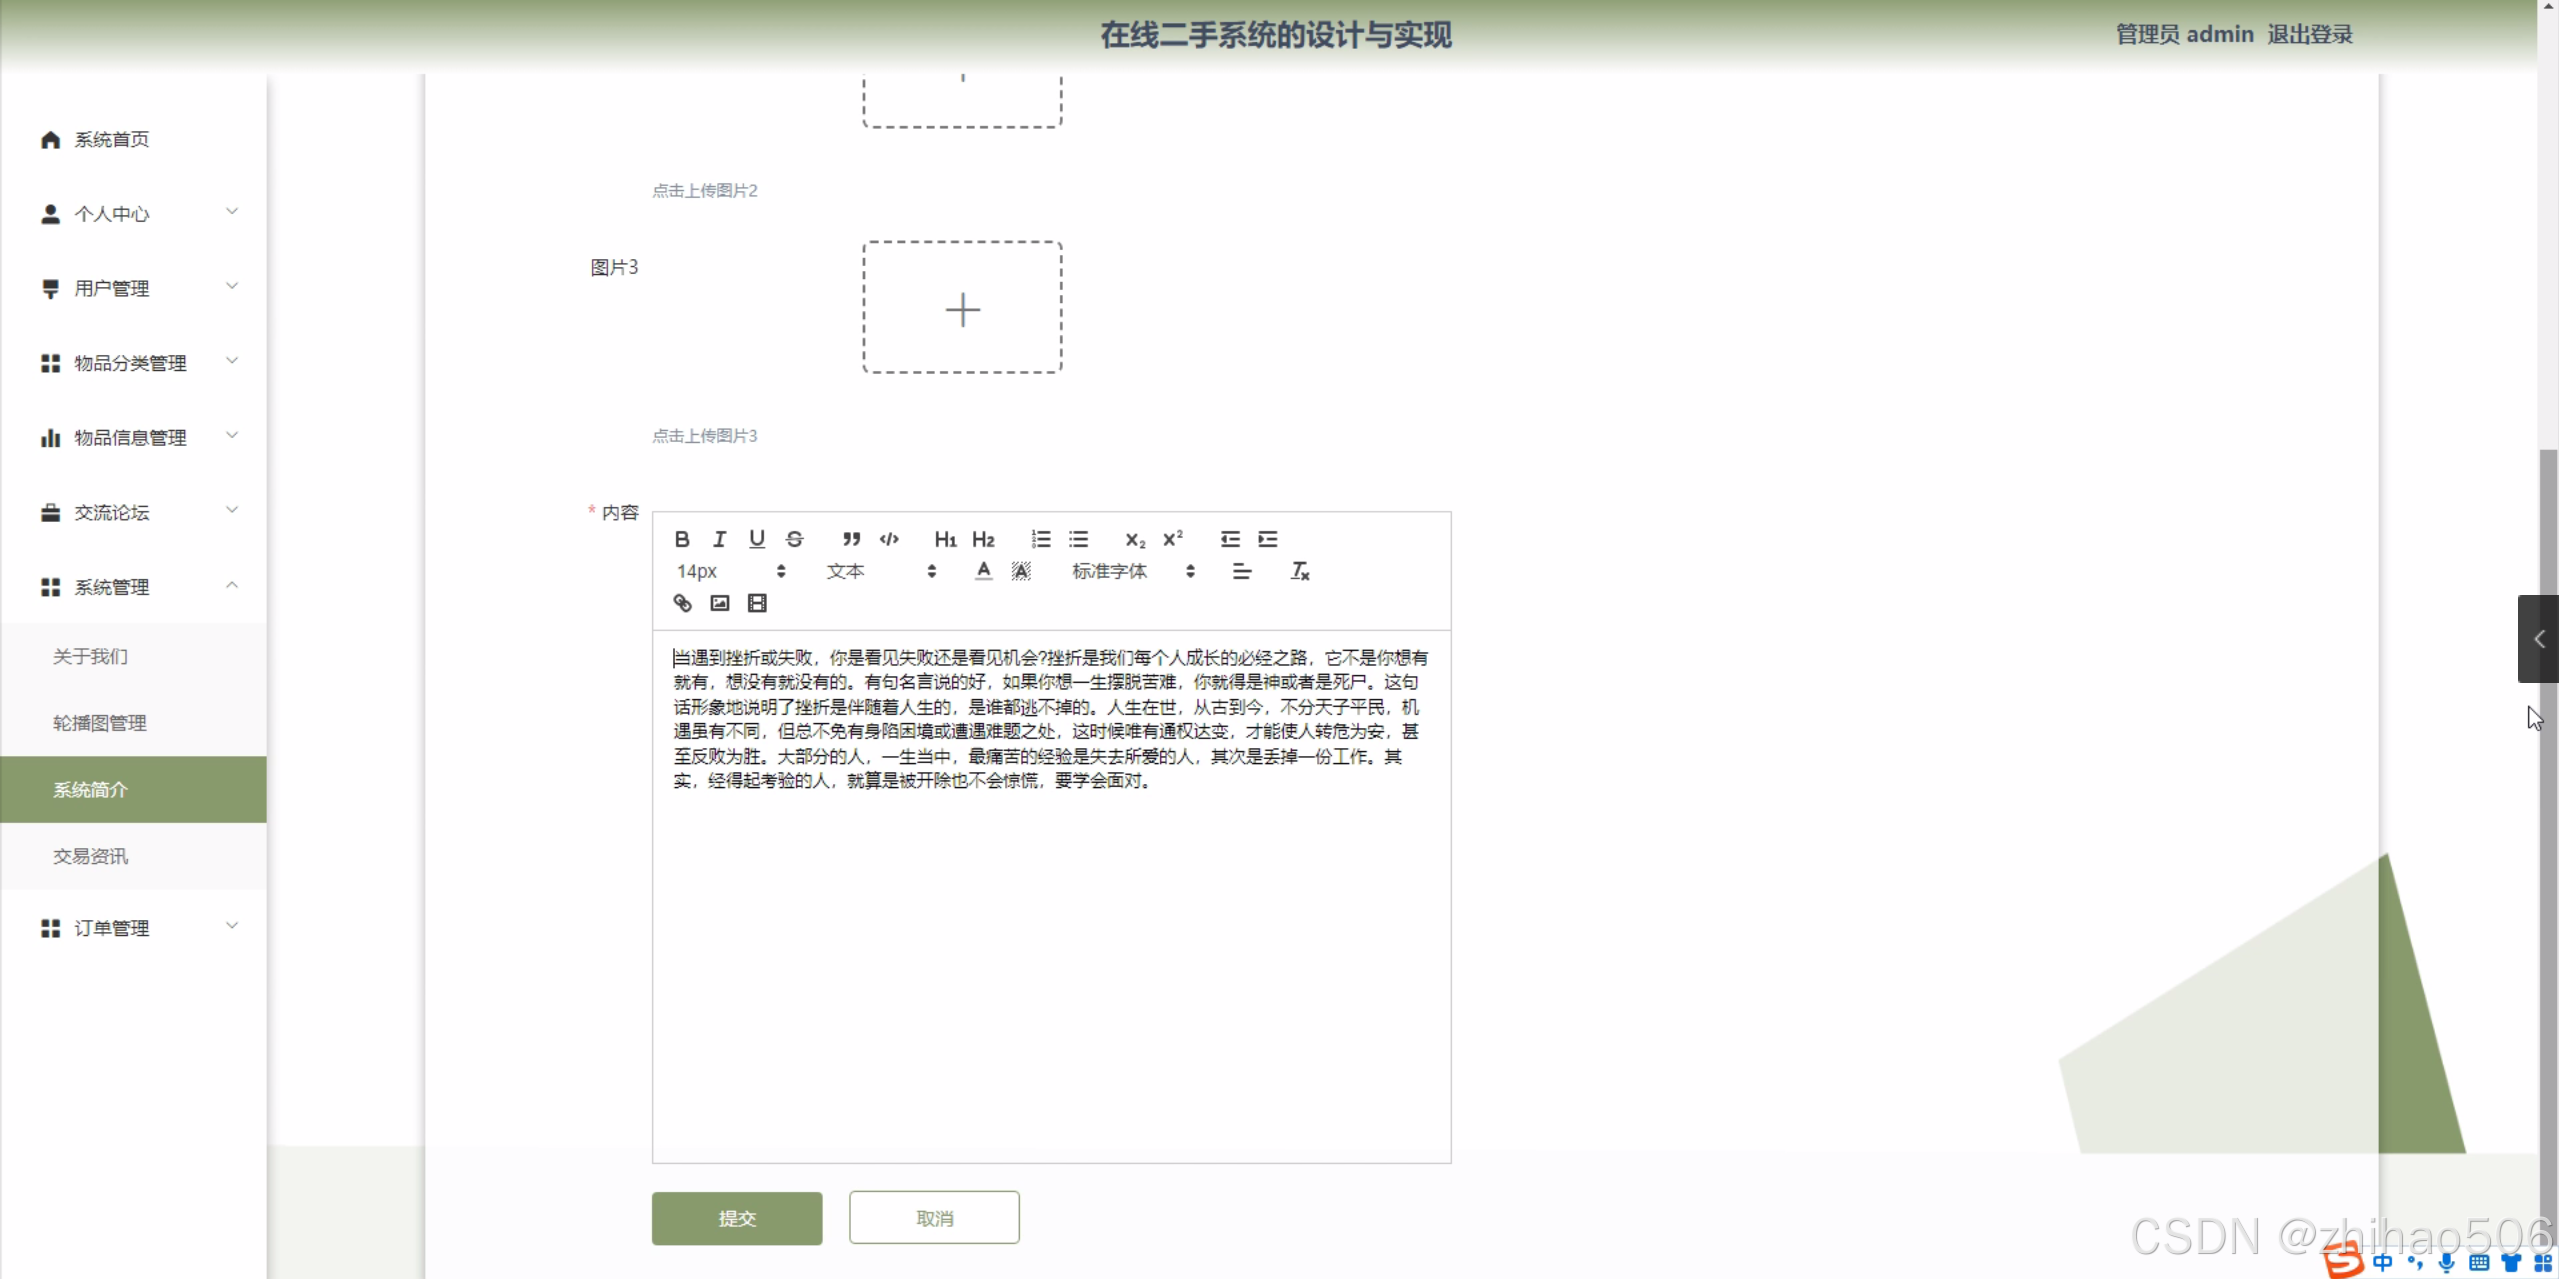Open the 标准字体 font family dropdown

point(1110,571)
